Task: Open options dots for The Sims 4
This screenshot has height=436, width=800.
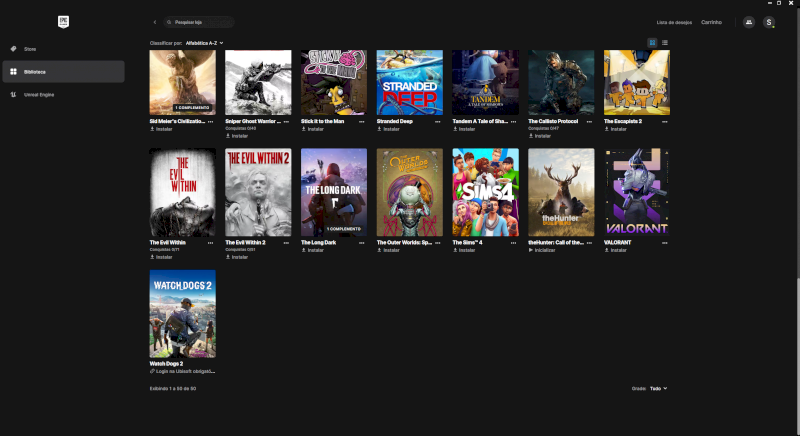Action: click(513, 242)
